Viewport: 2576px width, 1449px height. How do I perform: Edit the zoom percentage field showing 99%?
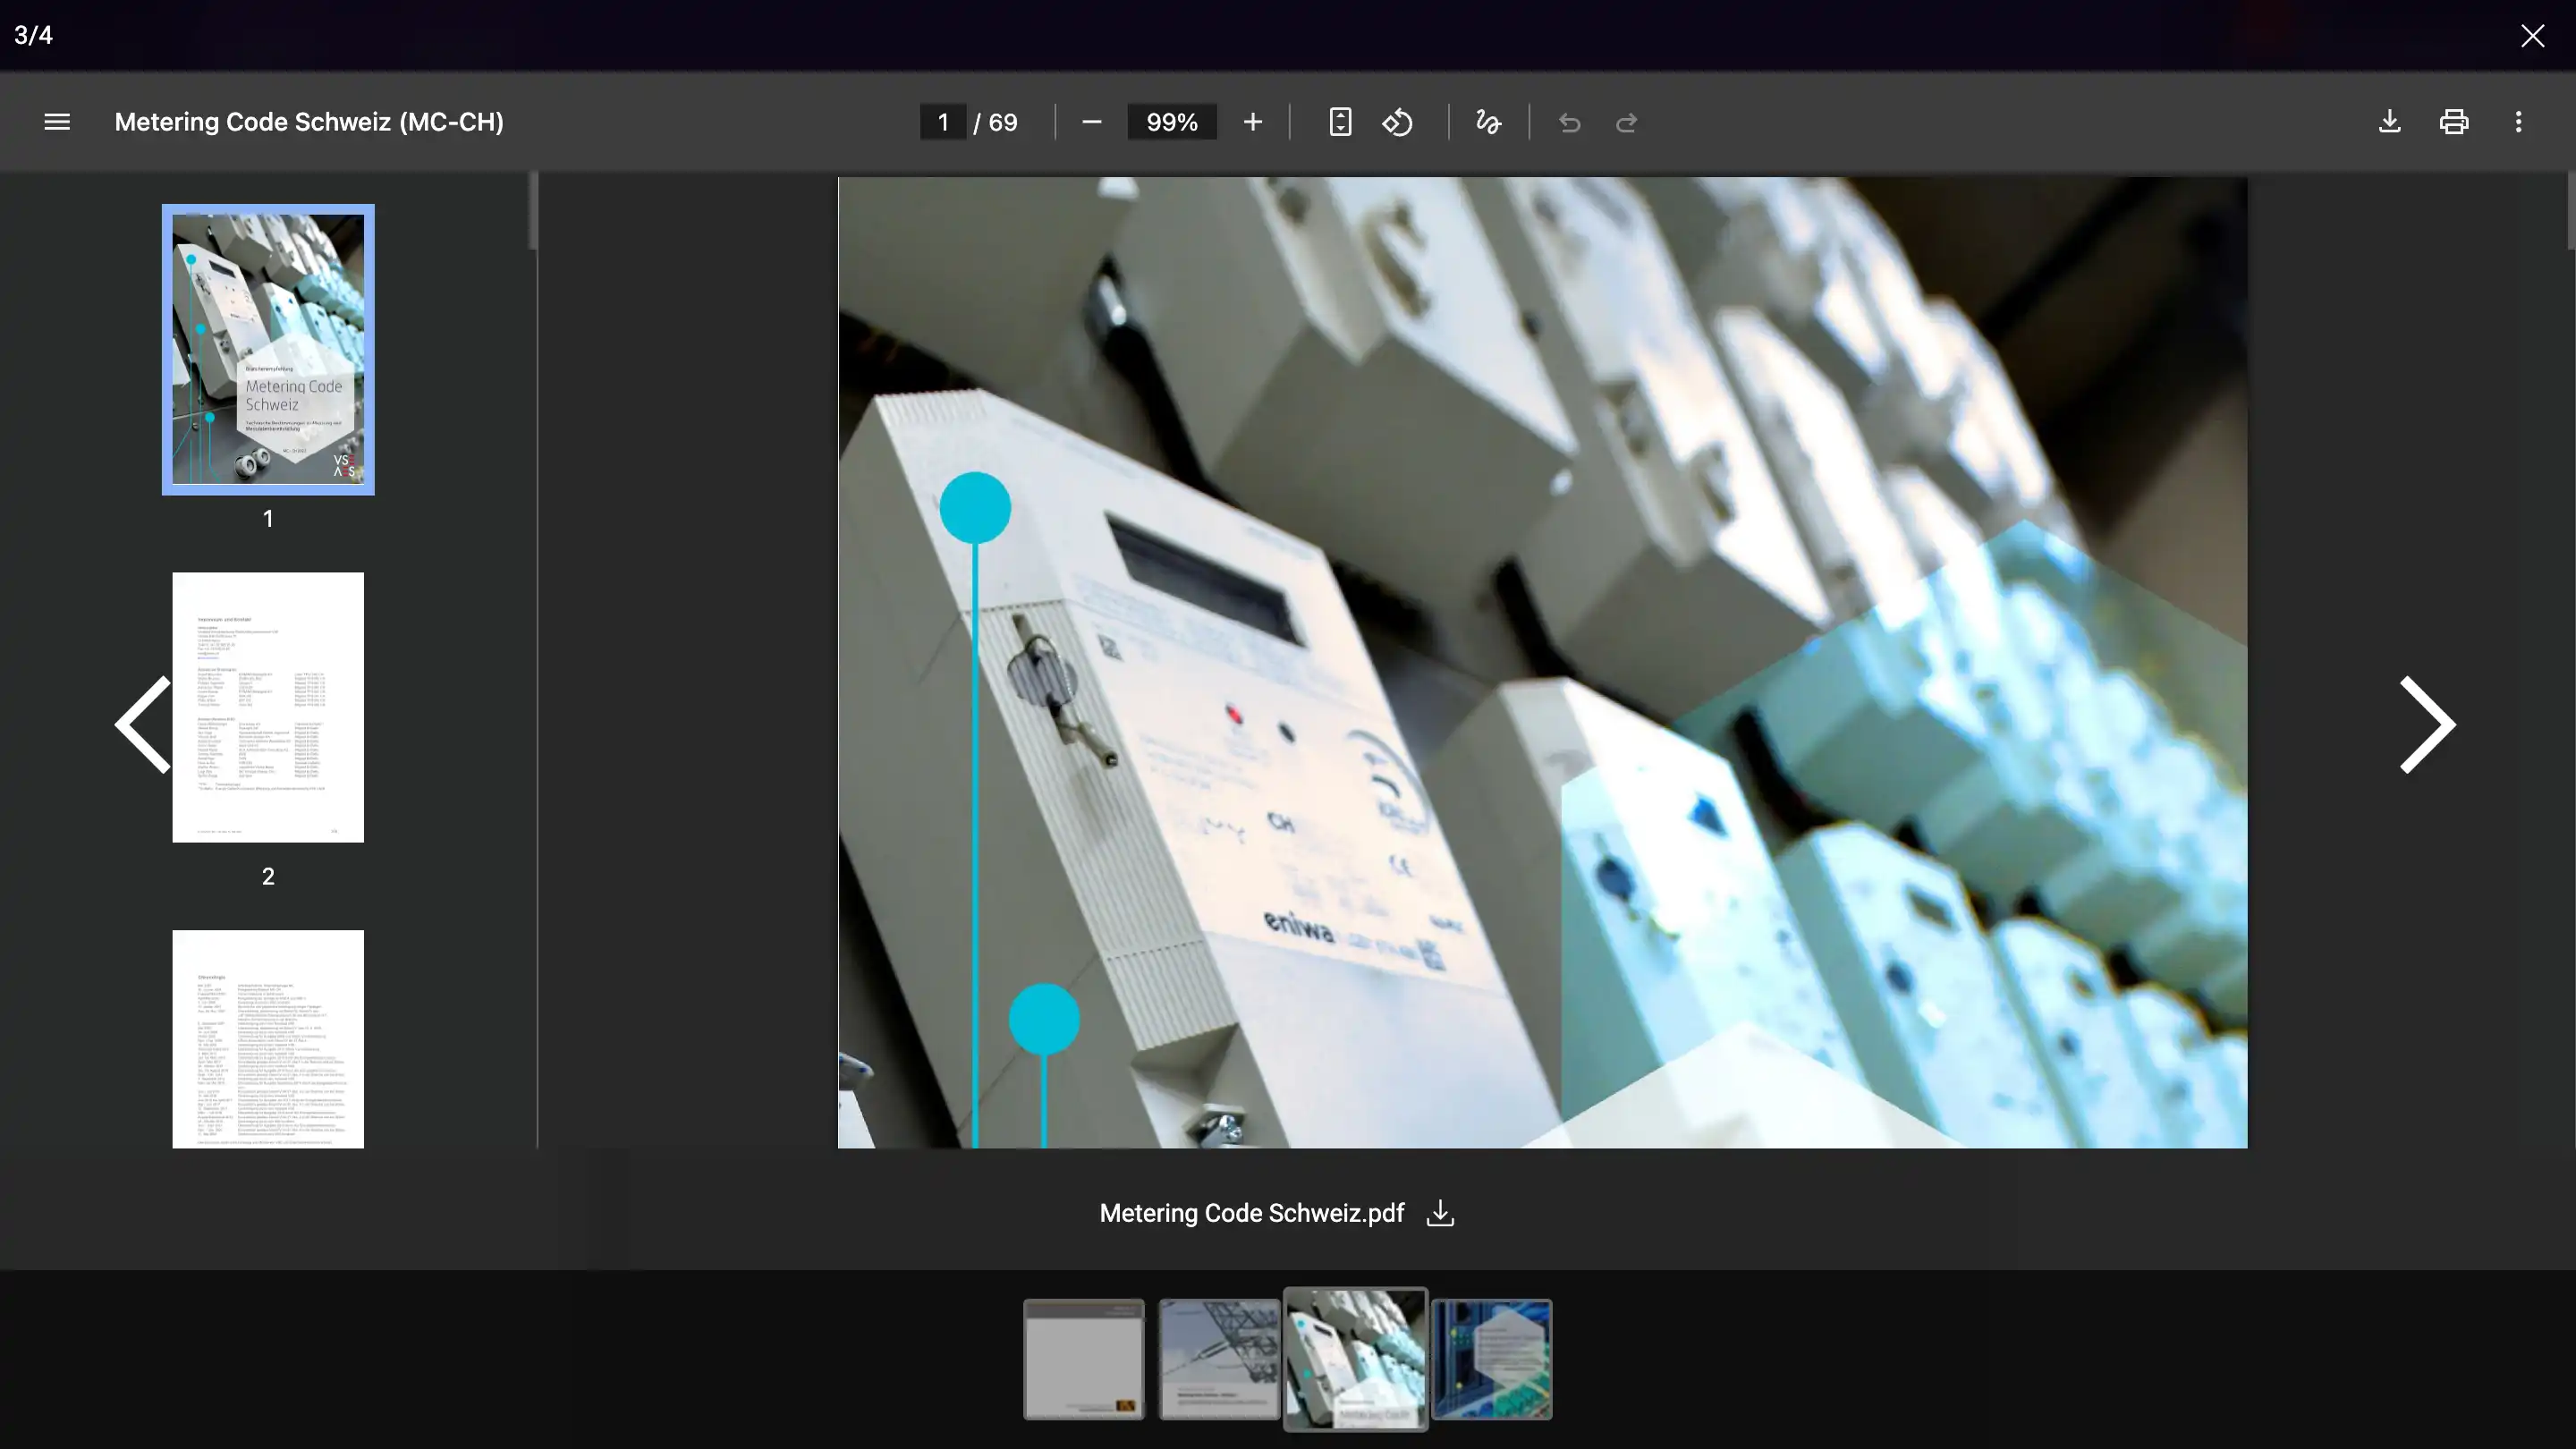1171,121
